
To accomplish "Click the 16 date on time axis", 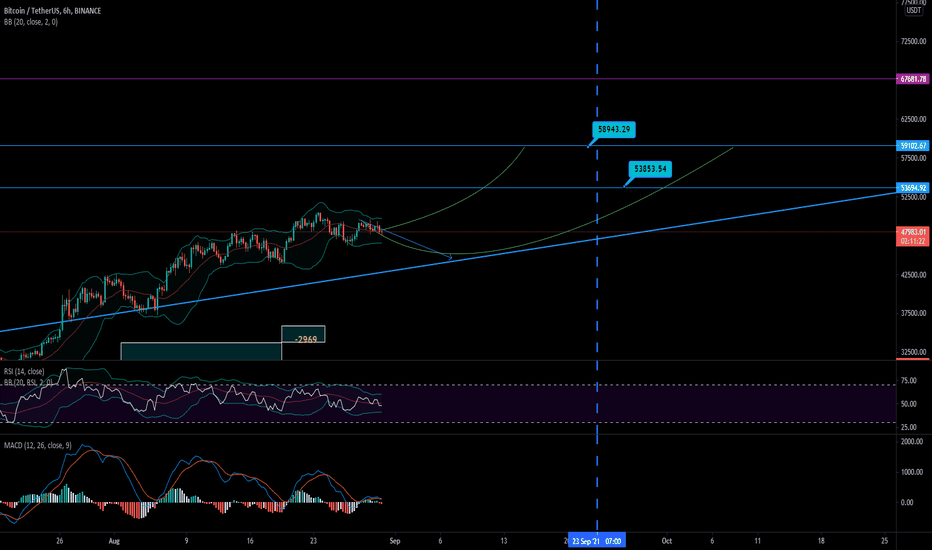I will click(250, 541).
